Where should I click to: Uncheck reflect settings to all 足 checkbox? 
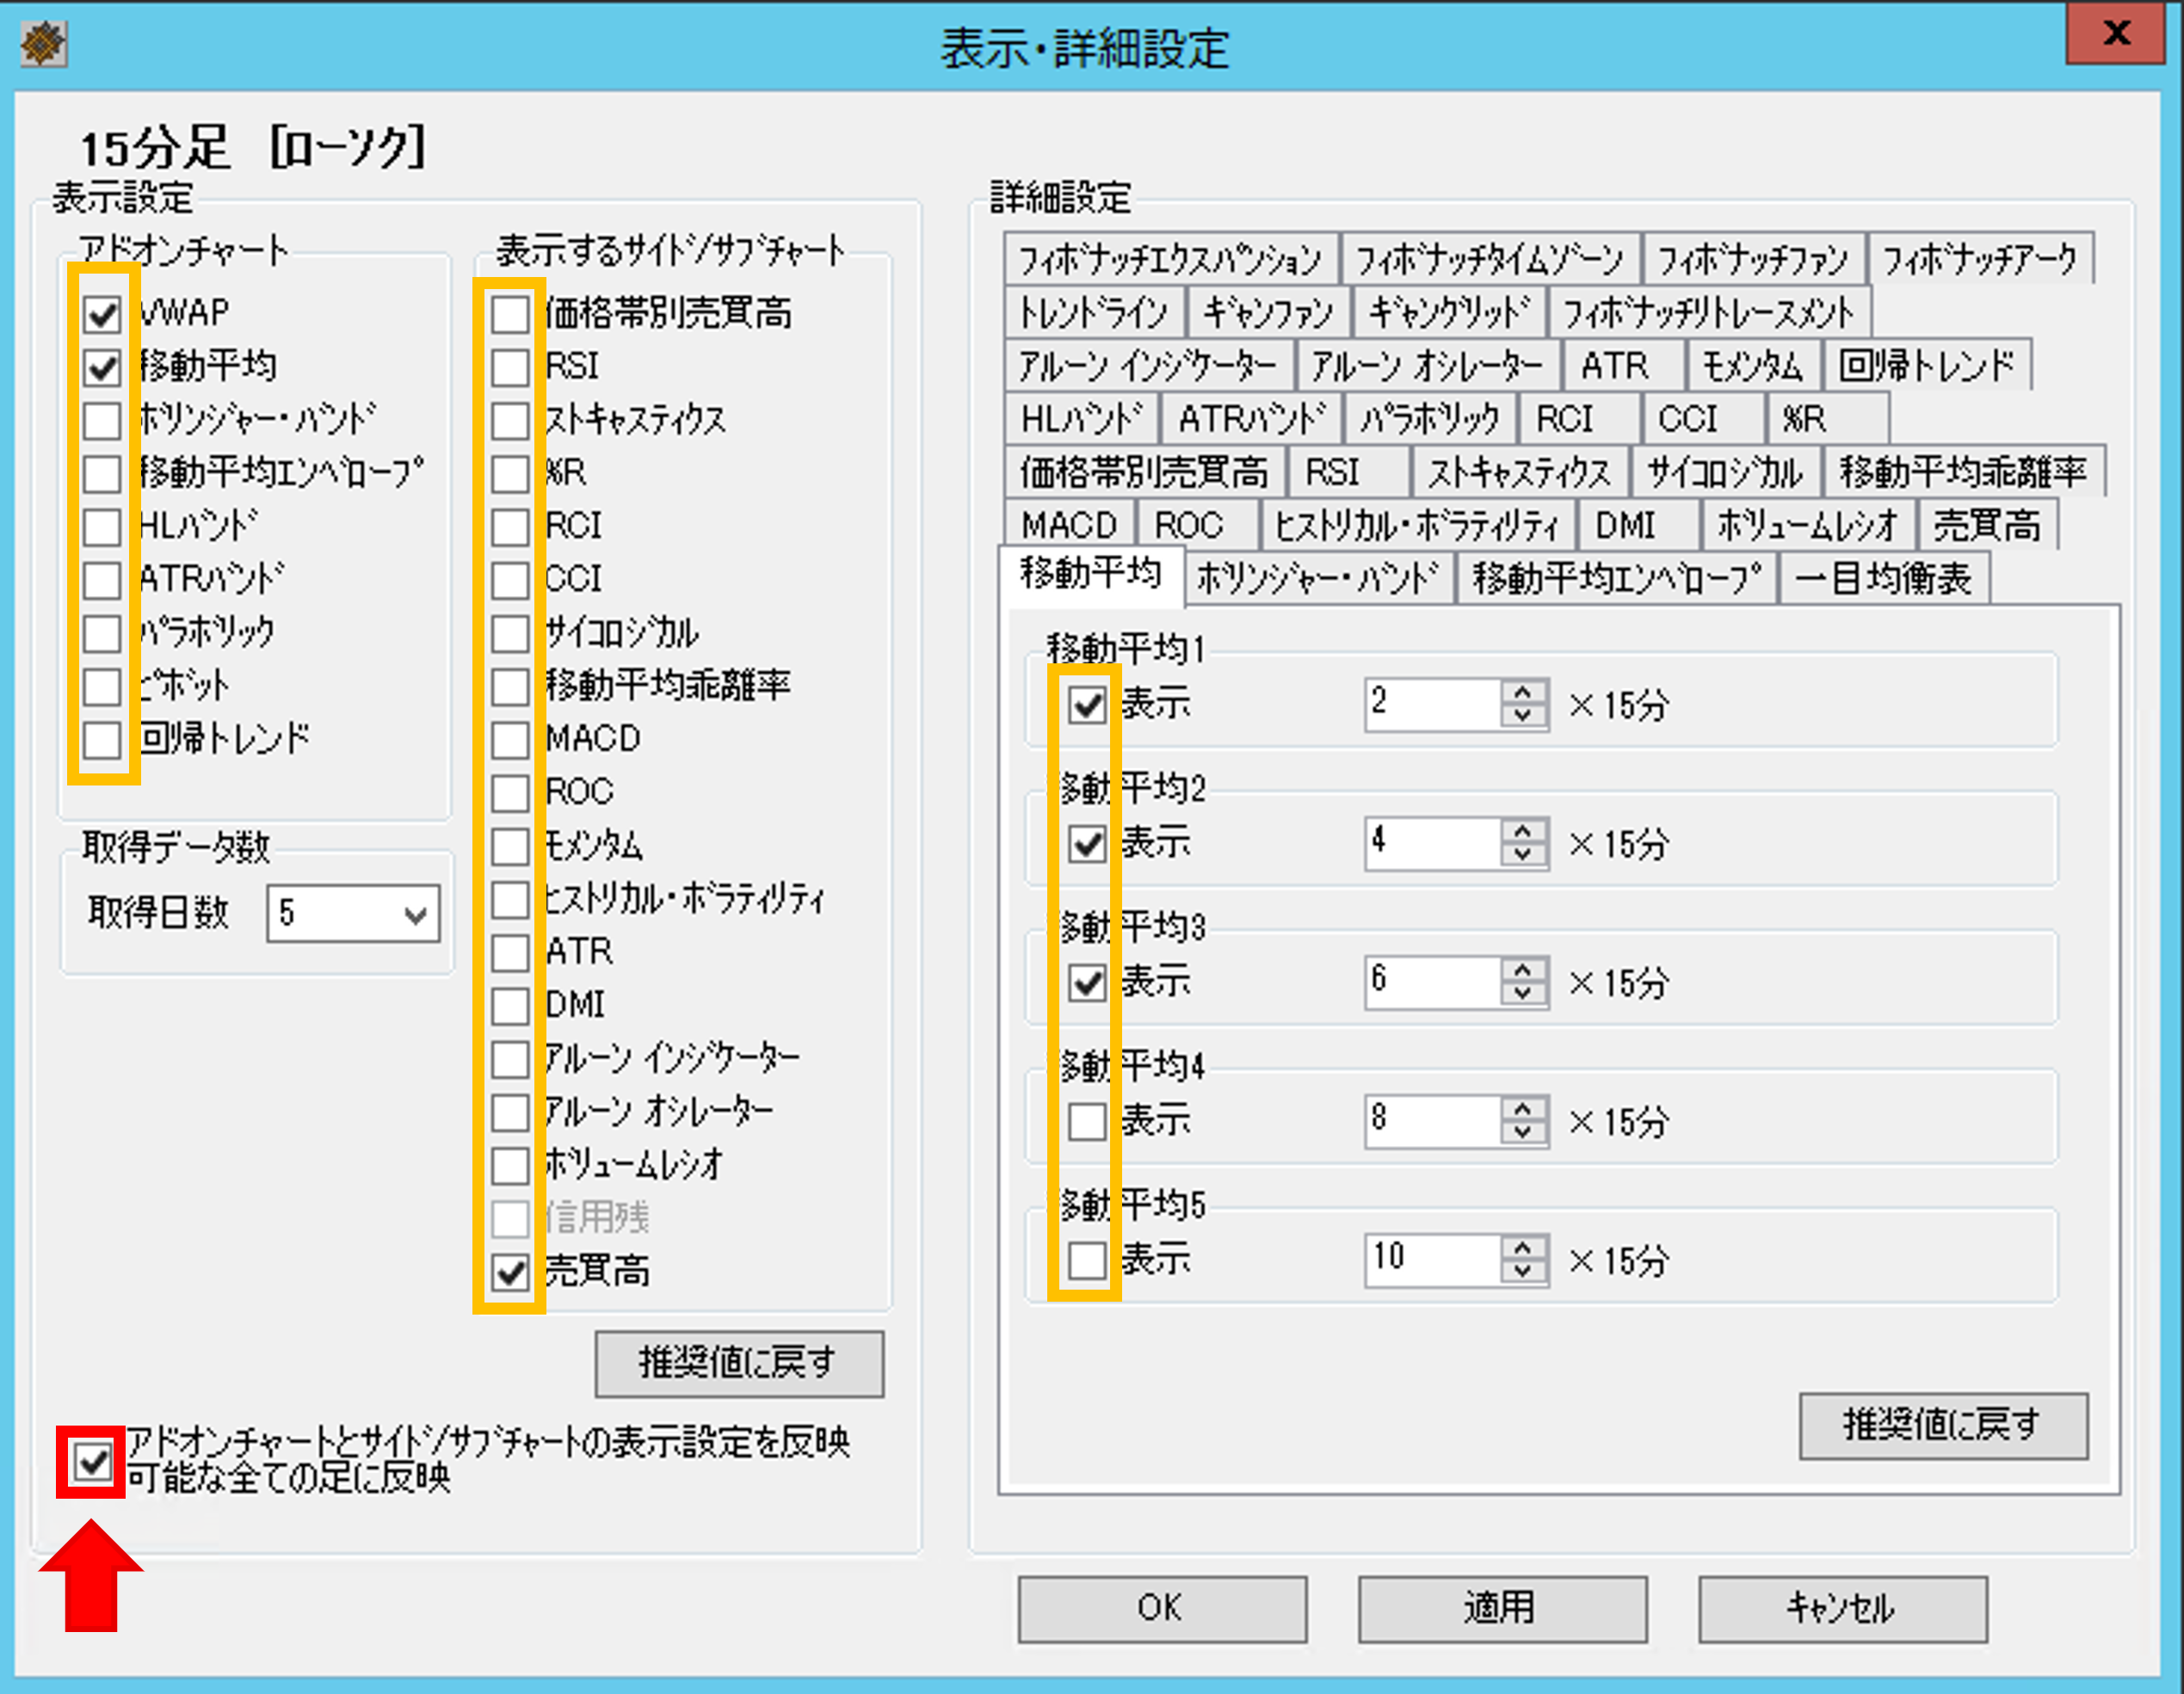coord(93,1463)
